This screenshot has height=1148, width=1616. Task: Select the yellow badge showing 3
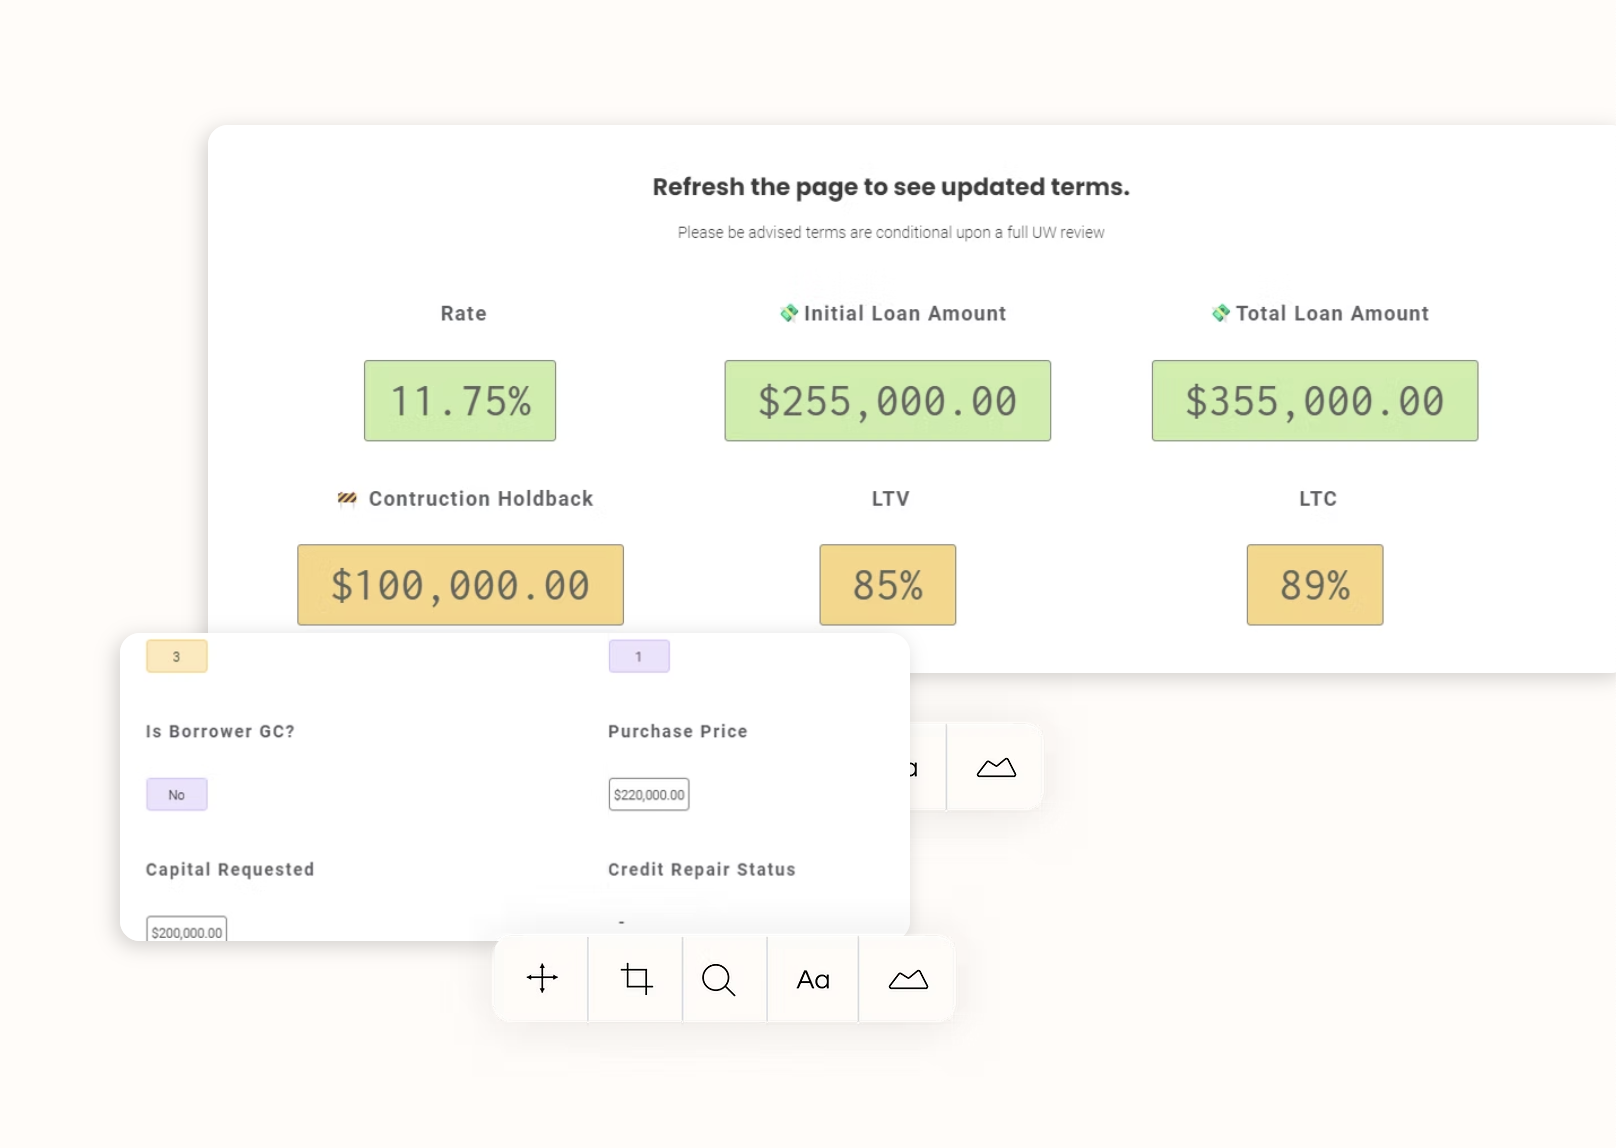(x=177, y=657)
